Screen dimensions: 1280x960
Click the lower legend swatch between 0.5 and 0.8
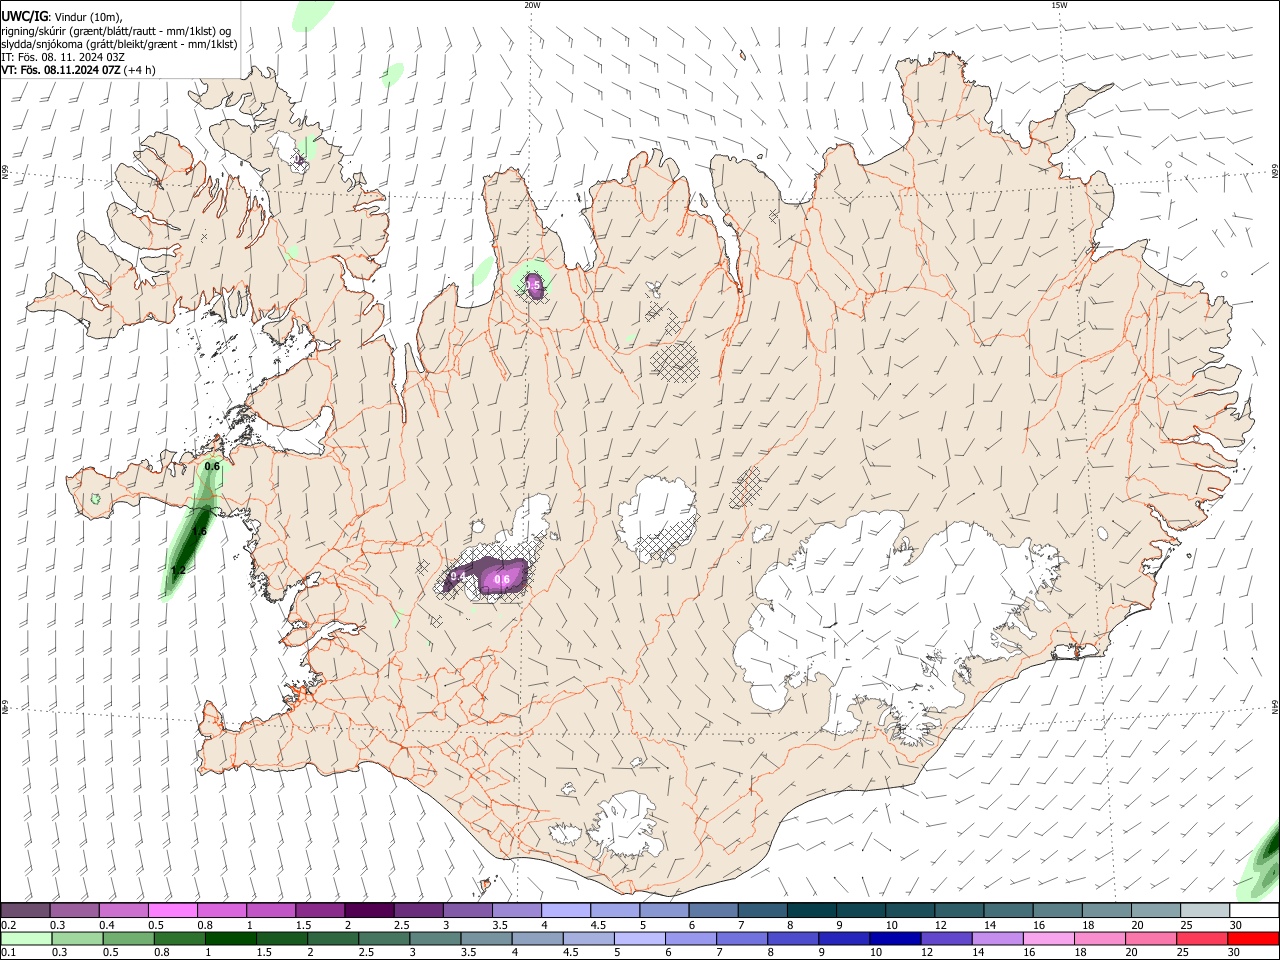129,938
